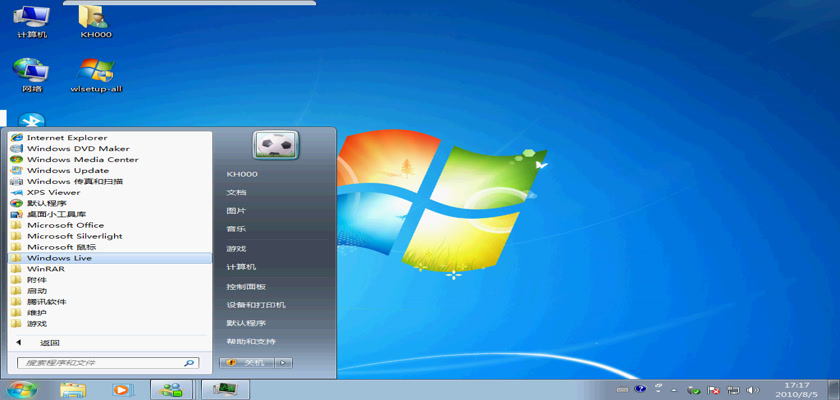Click the network tray icon
The height and width of the screenshot is (400, 840).
click(x=733, y=390)
